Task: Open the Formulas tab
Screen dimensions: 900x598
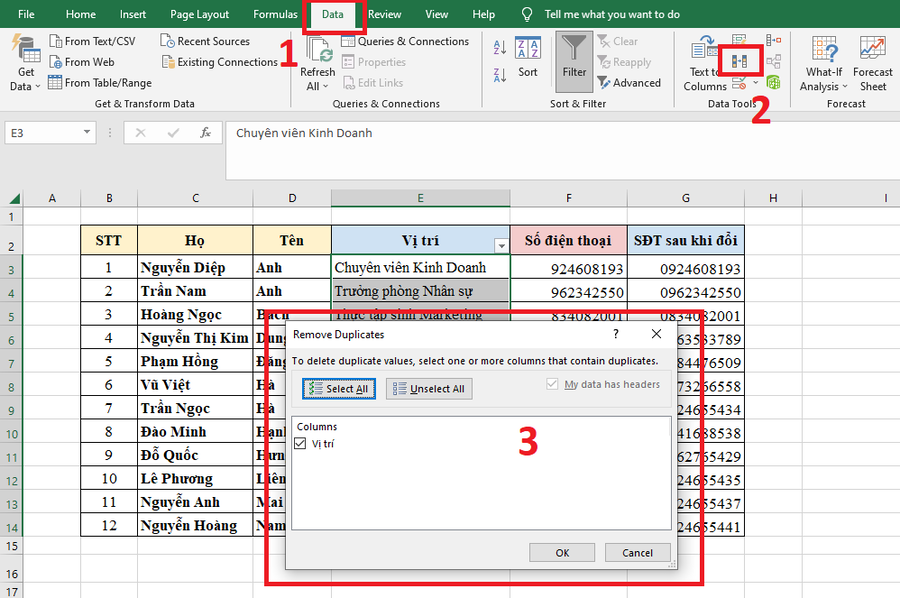Action: click(x=276, y=14)
